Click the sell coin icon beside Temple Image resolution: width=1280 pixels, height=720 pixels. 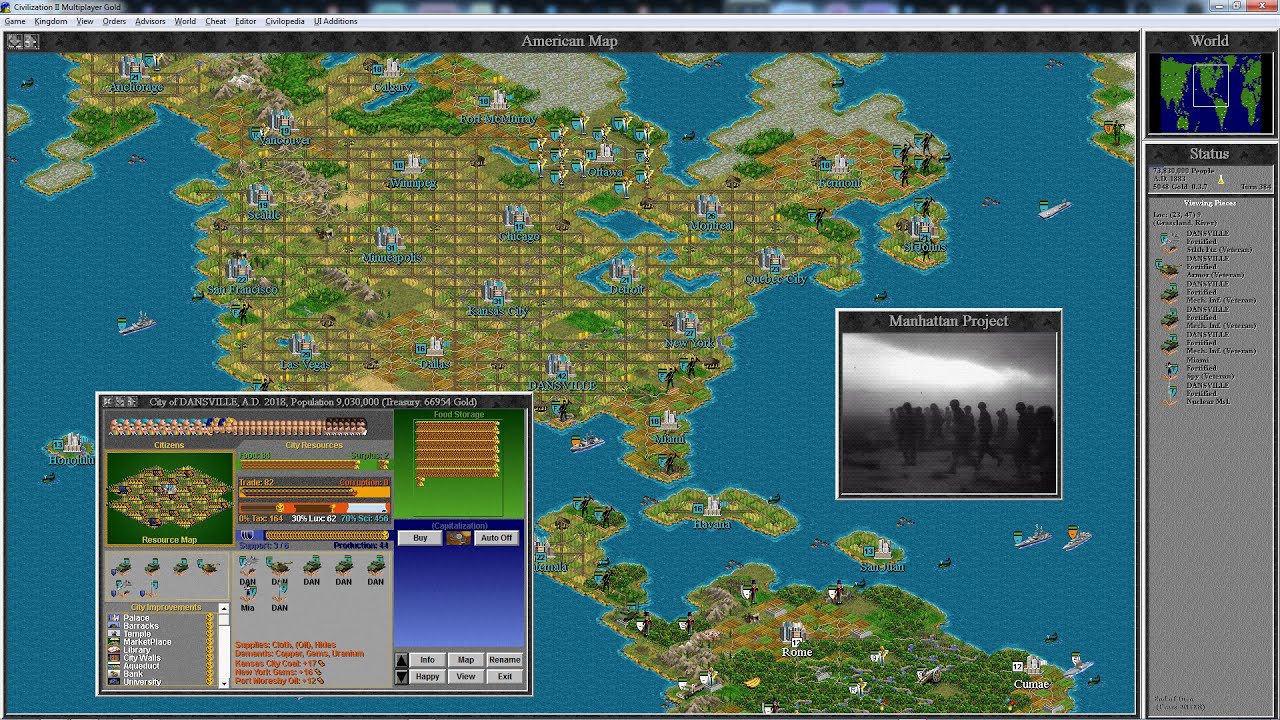click(209, 634)
